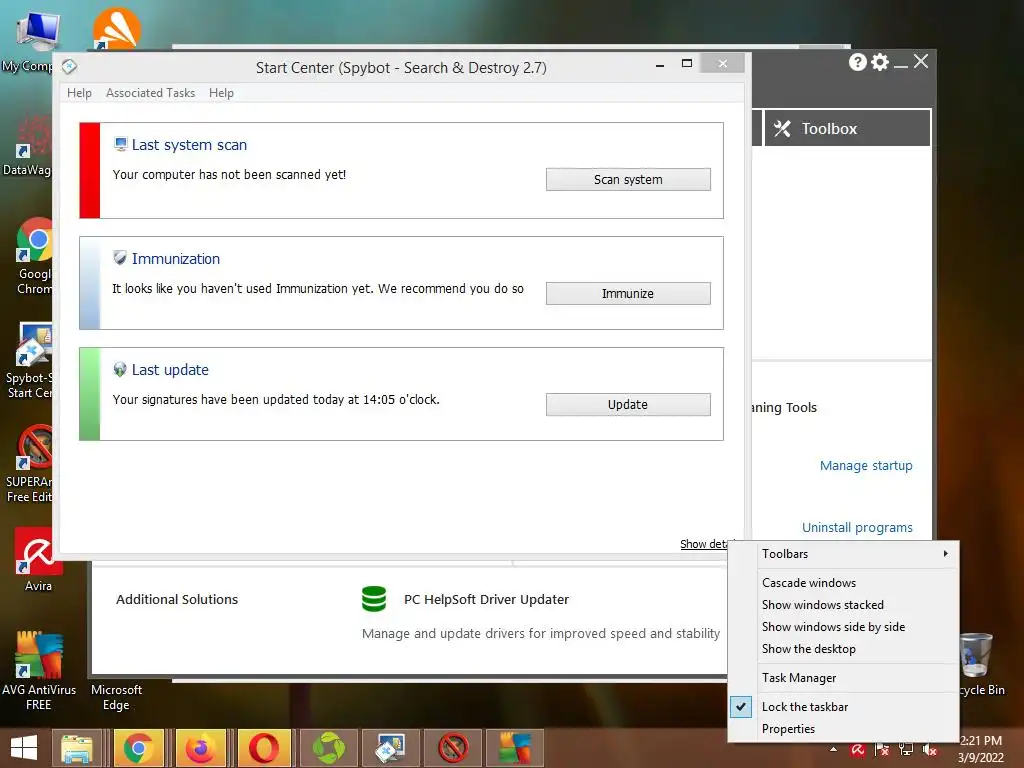
Task: Click the help question mark icon in background window
Action: 857,62
